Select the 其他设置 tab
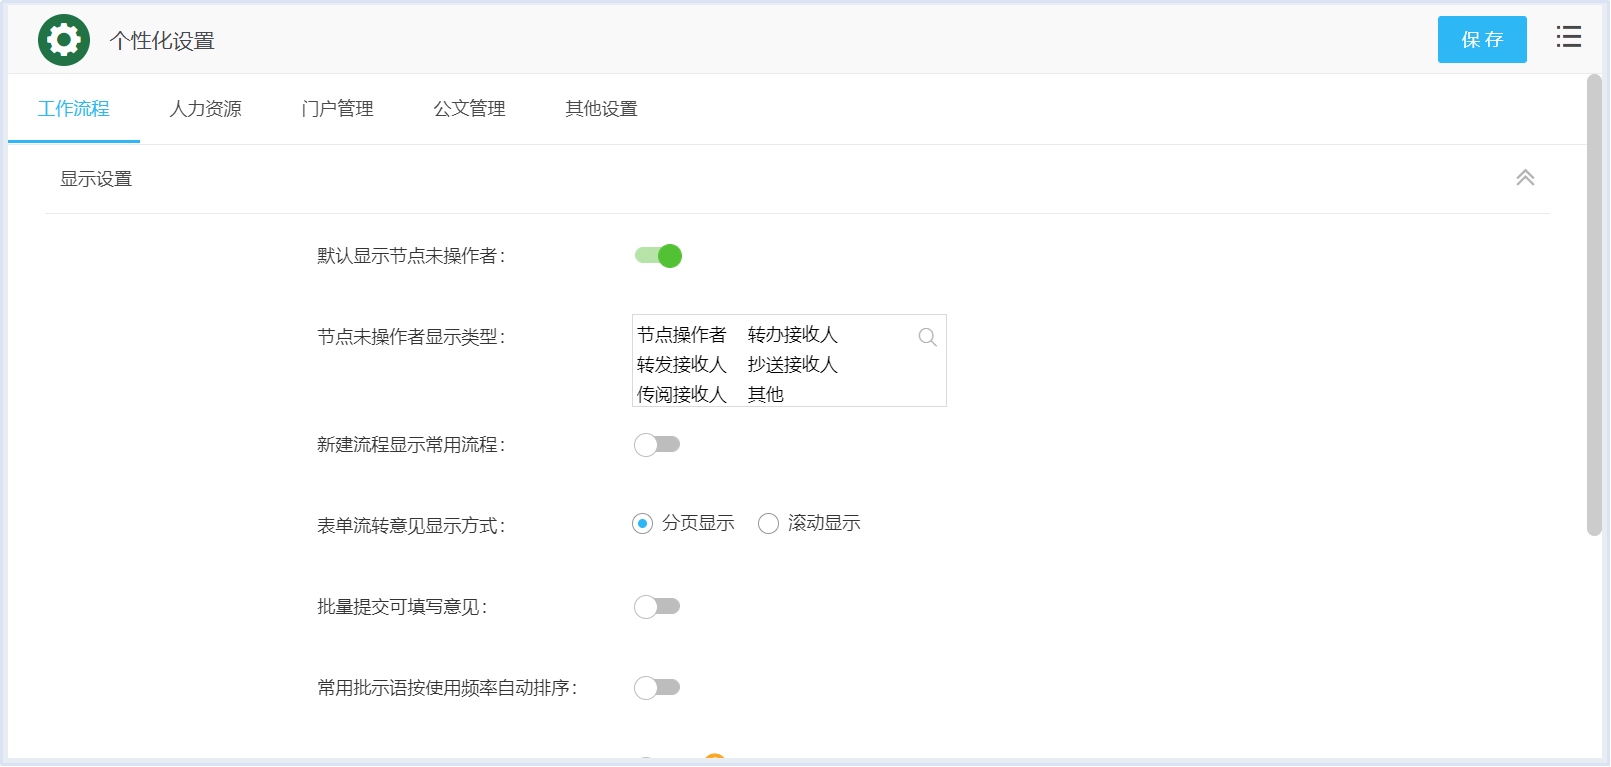This screenshot has height=767, width=1611. [x=601, y=109]
